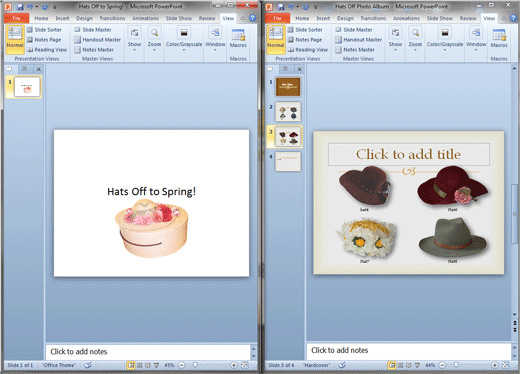This screenshot has height=374, width=520.
Task: Click spell check status icon in Hats Off to Spring
Action: click(x=88, y=365)
